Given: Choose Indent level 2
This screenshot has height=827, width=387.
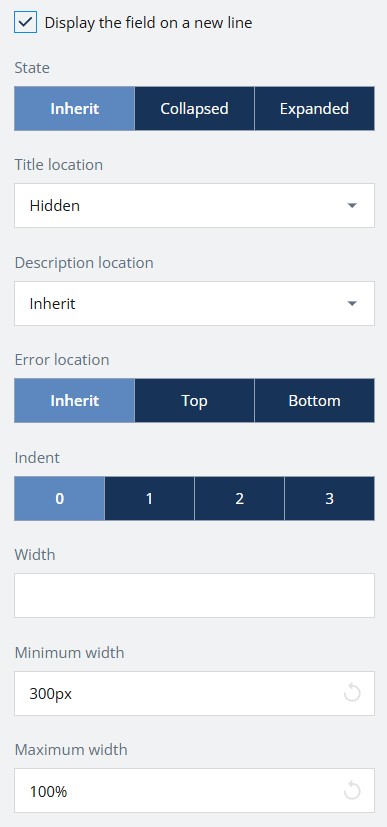Looking at the screenshot, I should pos(239,498).
